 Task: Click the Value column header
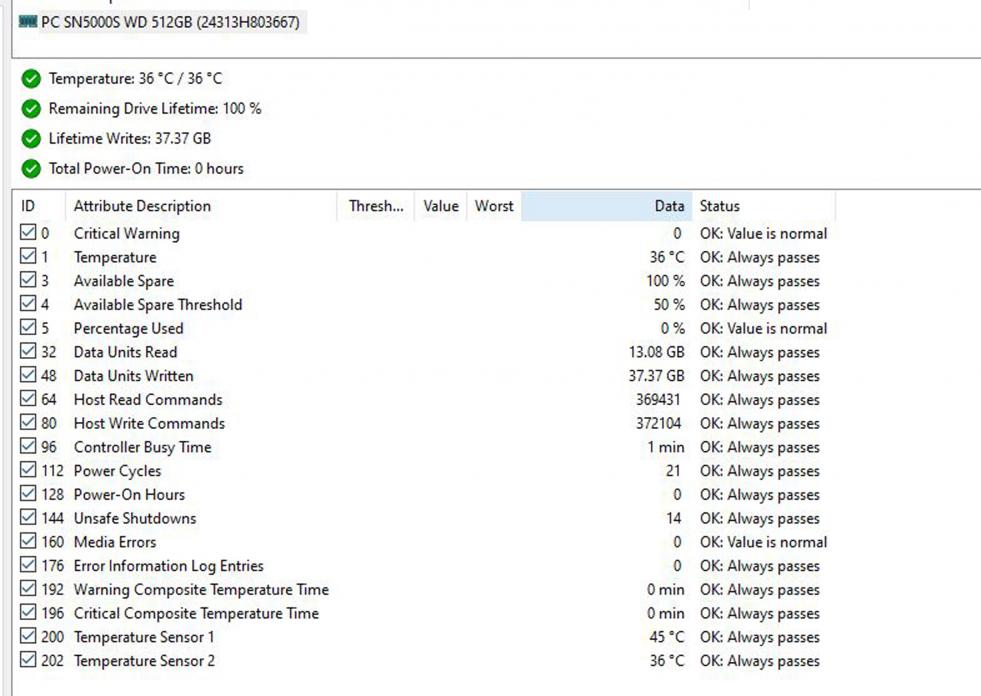pos(440,206)
